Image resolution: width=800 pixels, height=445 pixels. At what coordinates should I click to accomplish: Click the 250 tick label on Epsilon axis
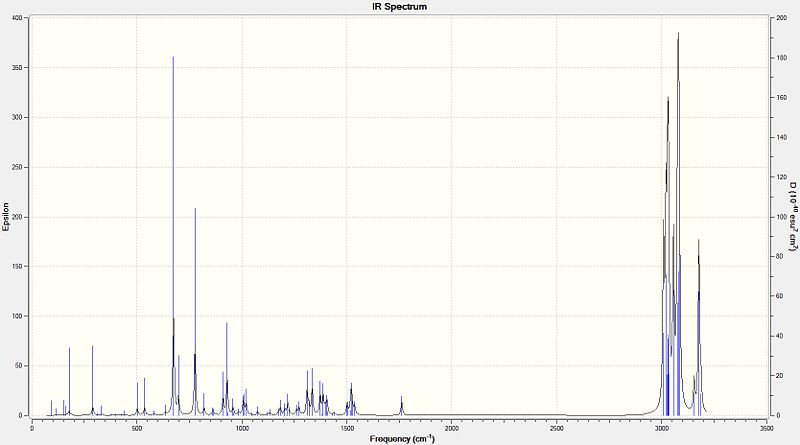click(18, 167)
